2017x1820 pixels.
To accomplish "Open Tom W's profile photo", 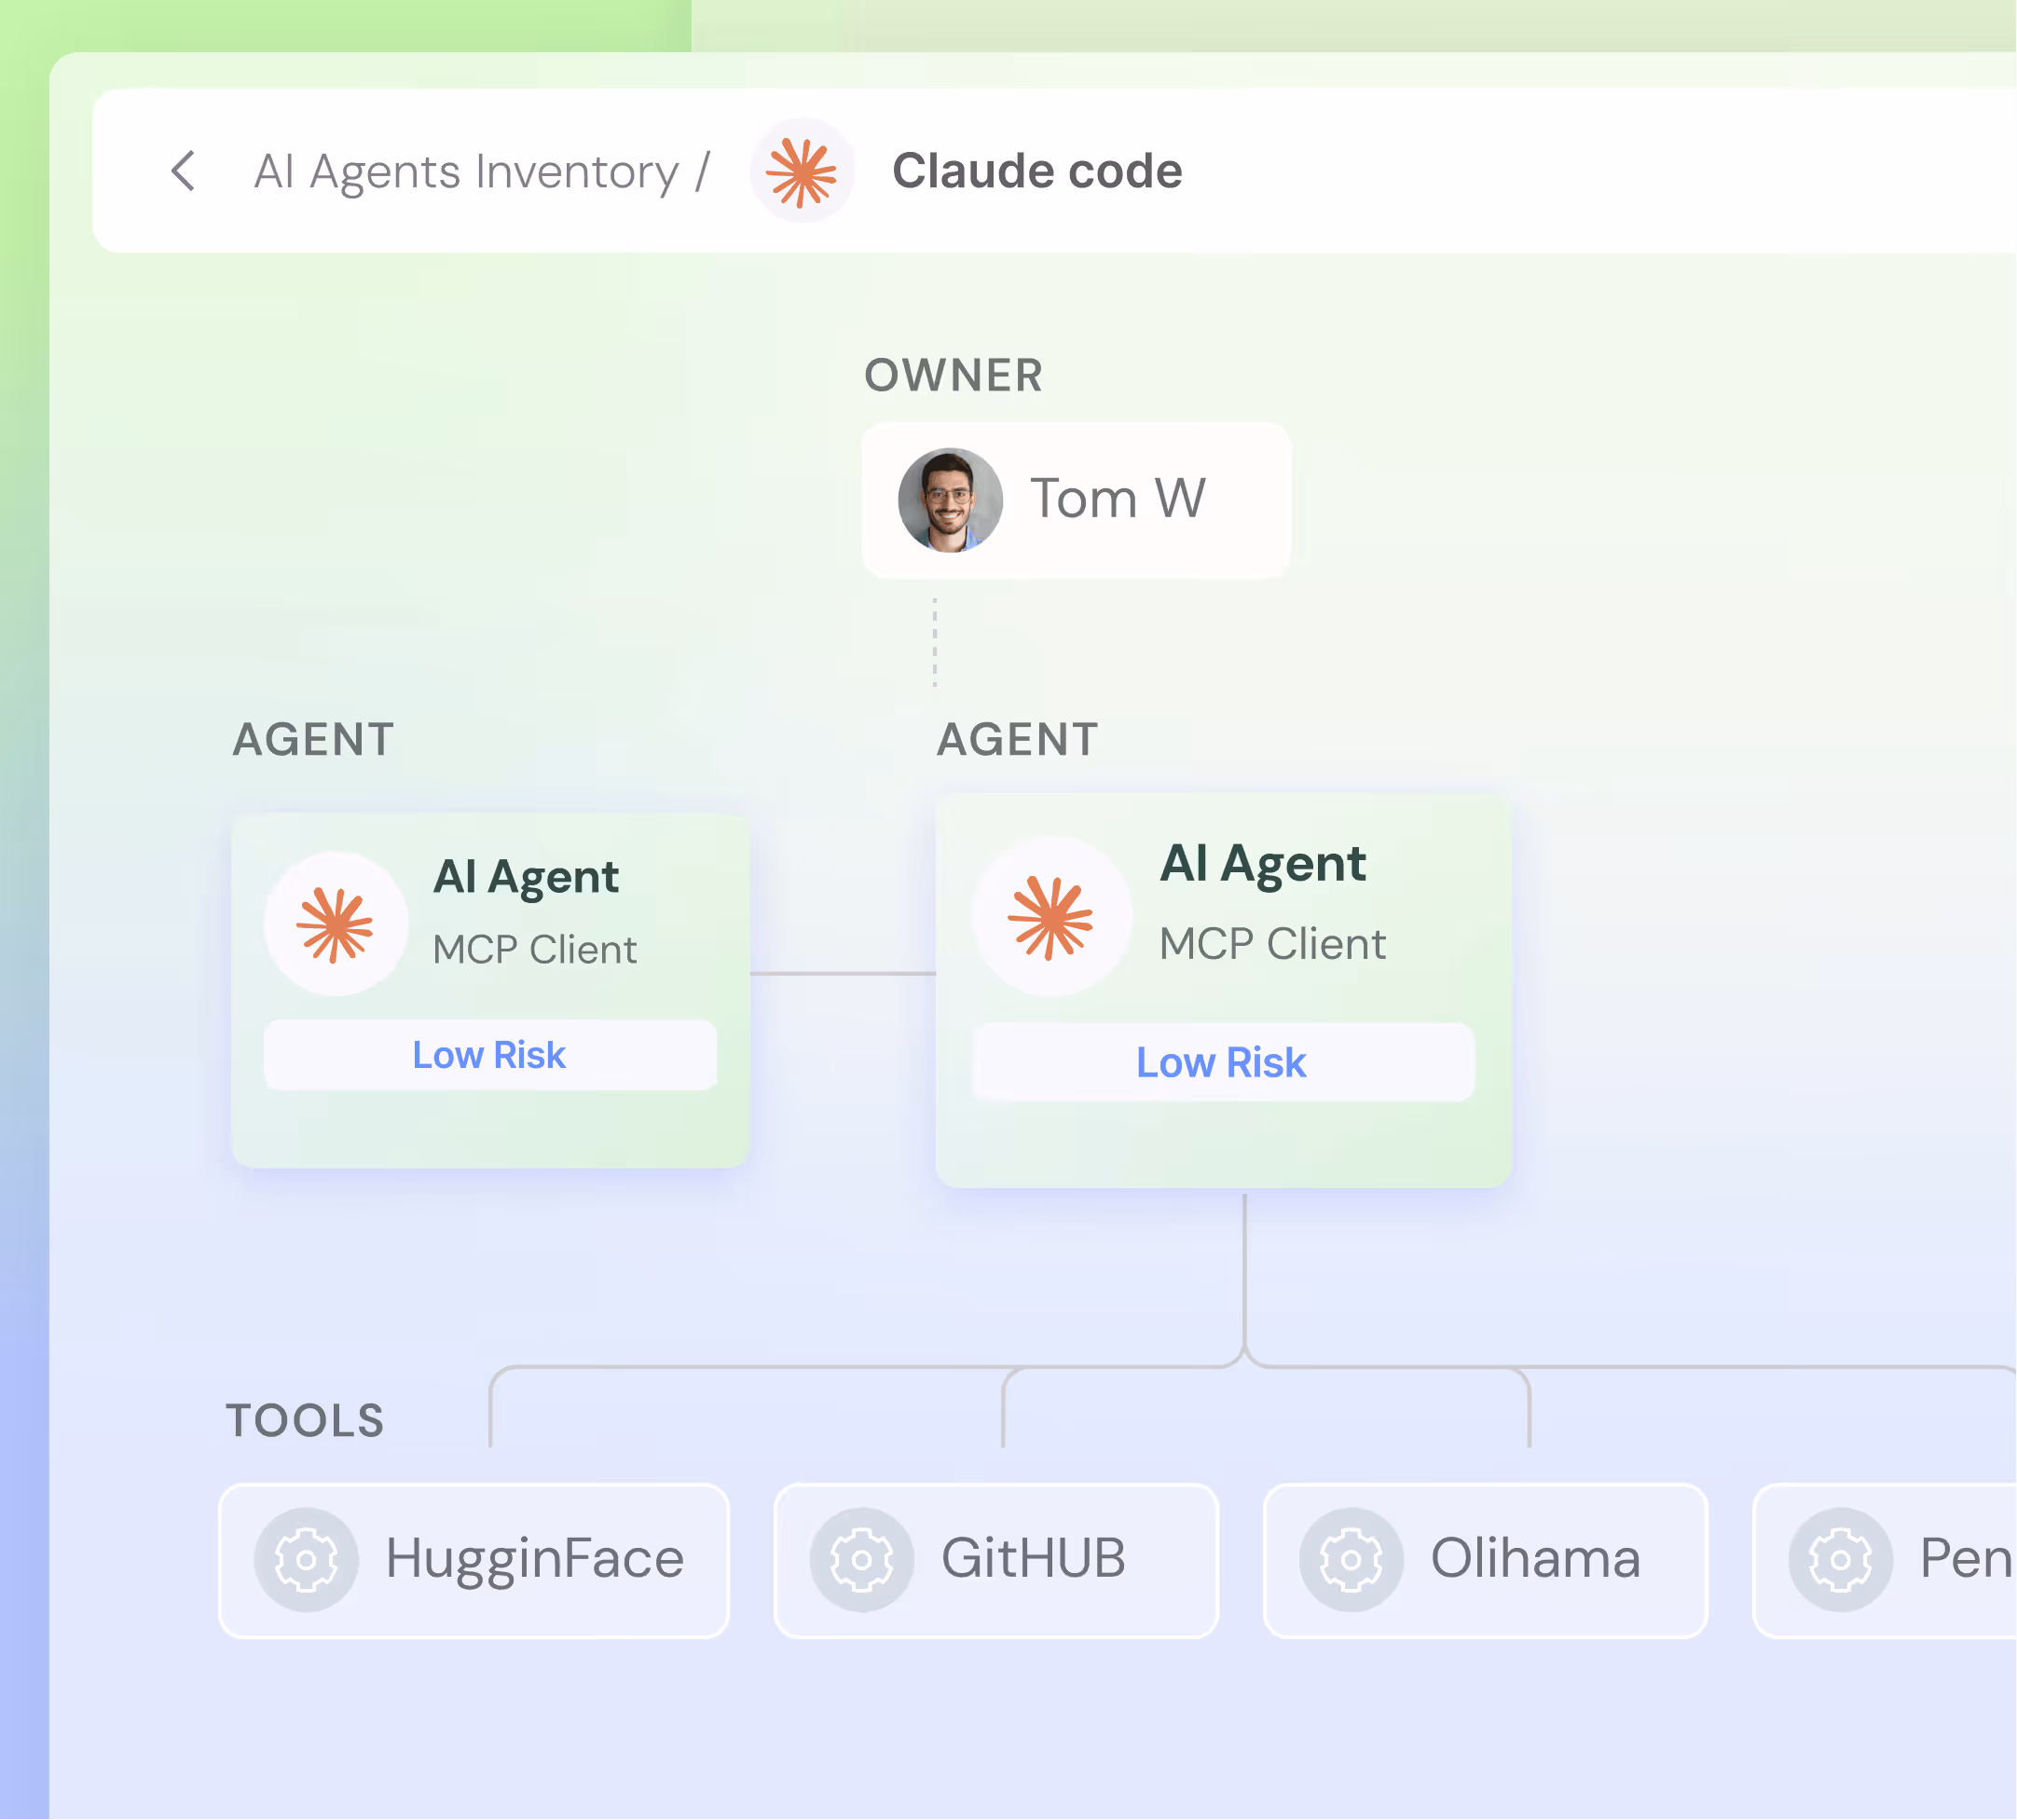I will 950,500.
